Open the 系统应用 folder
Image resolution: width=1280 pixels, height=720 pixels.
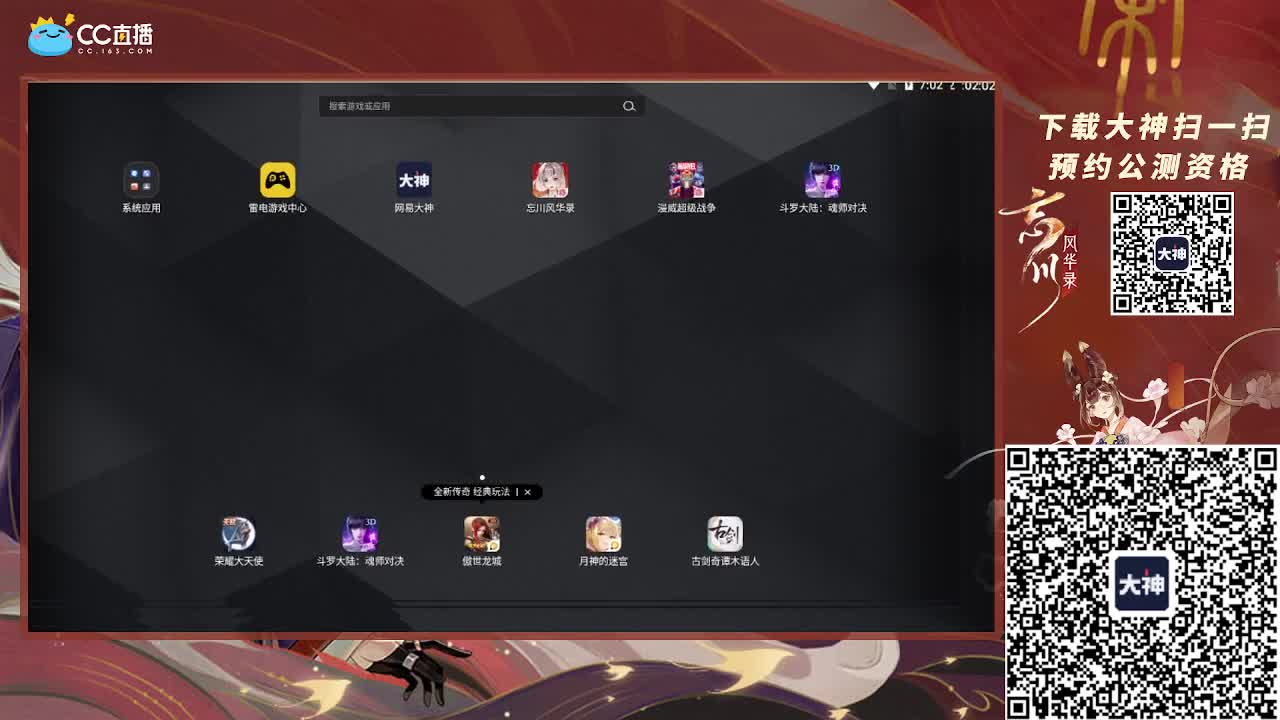[x=141, y=180]
